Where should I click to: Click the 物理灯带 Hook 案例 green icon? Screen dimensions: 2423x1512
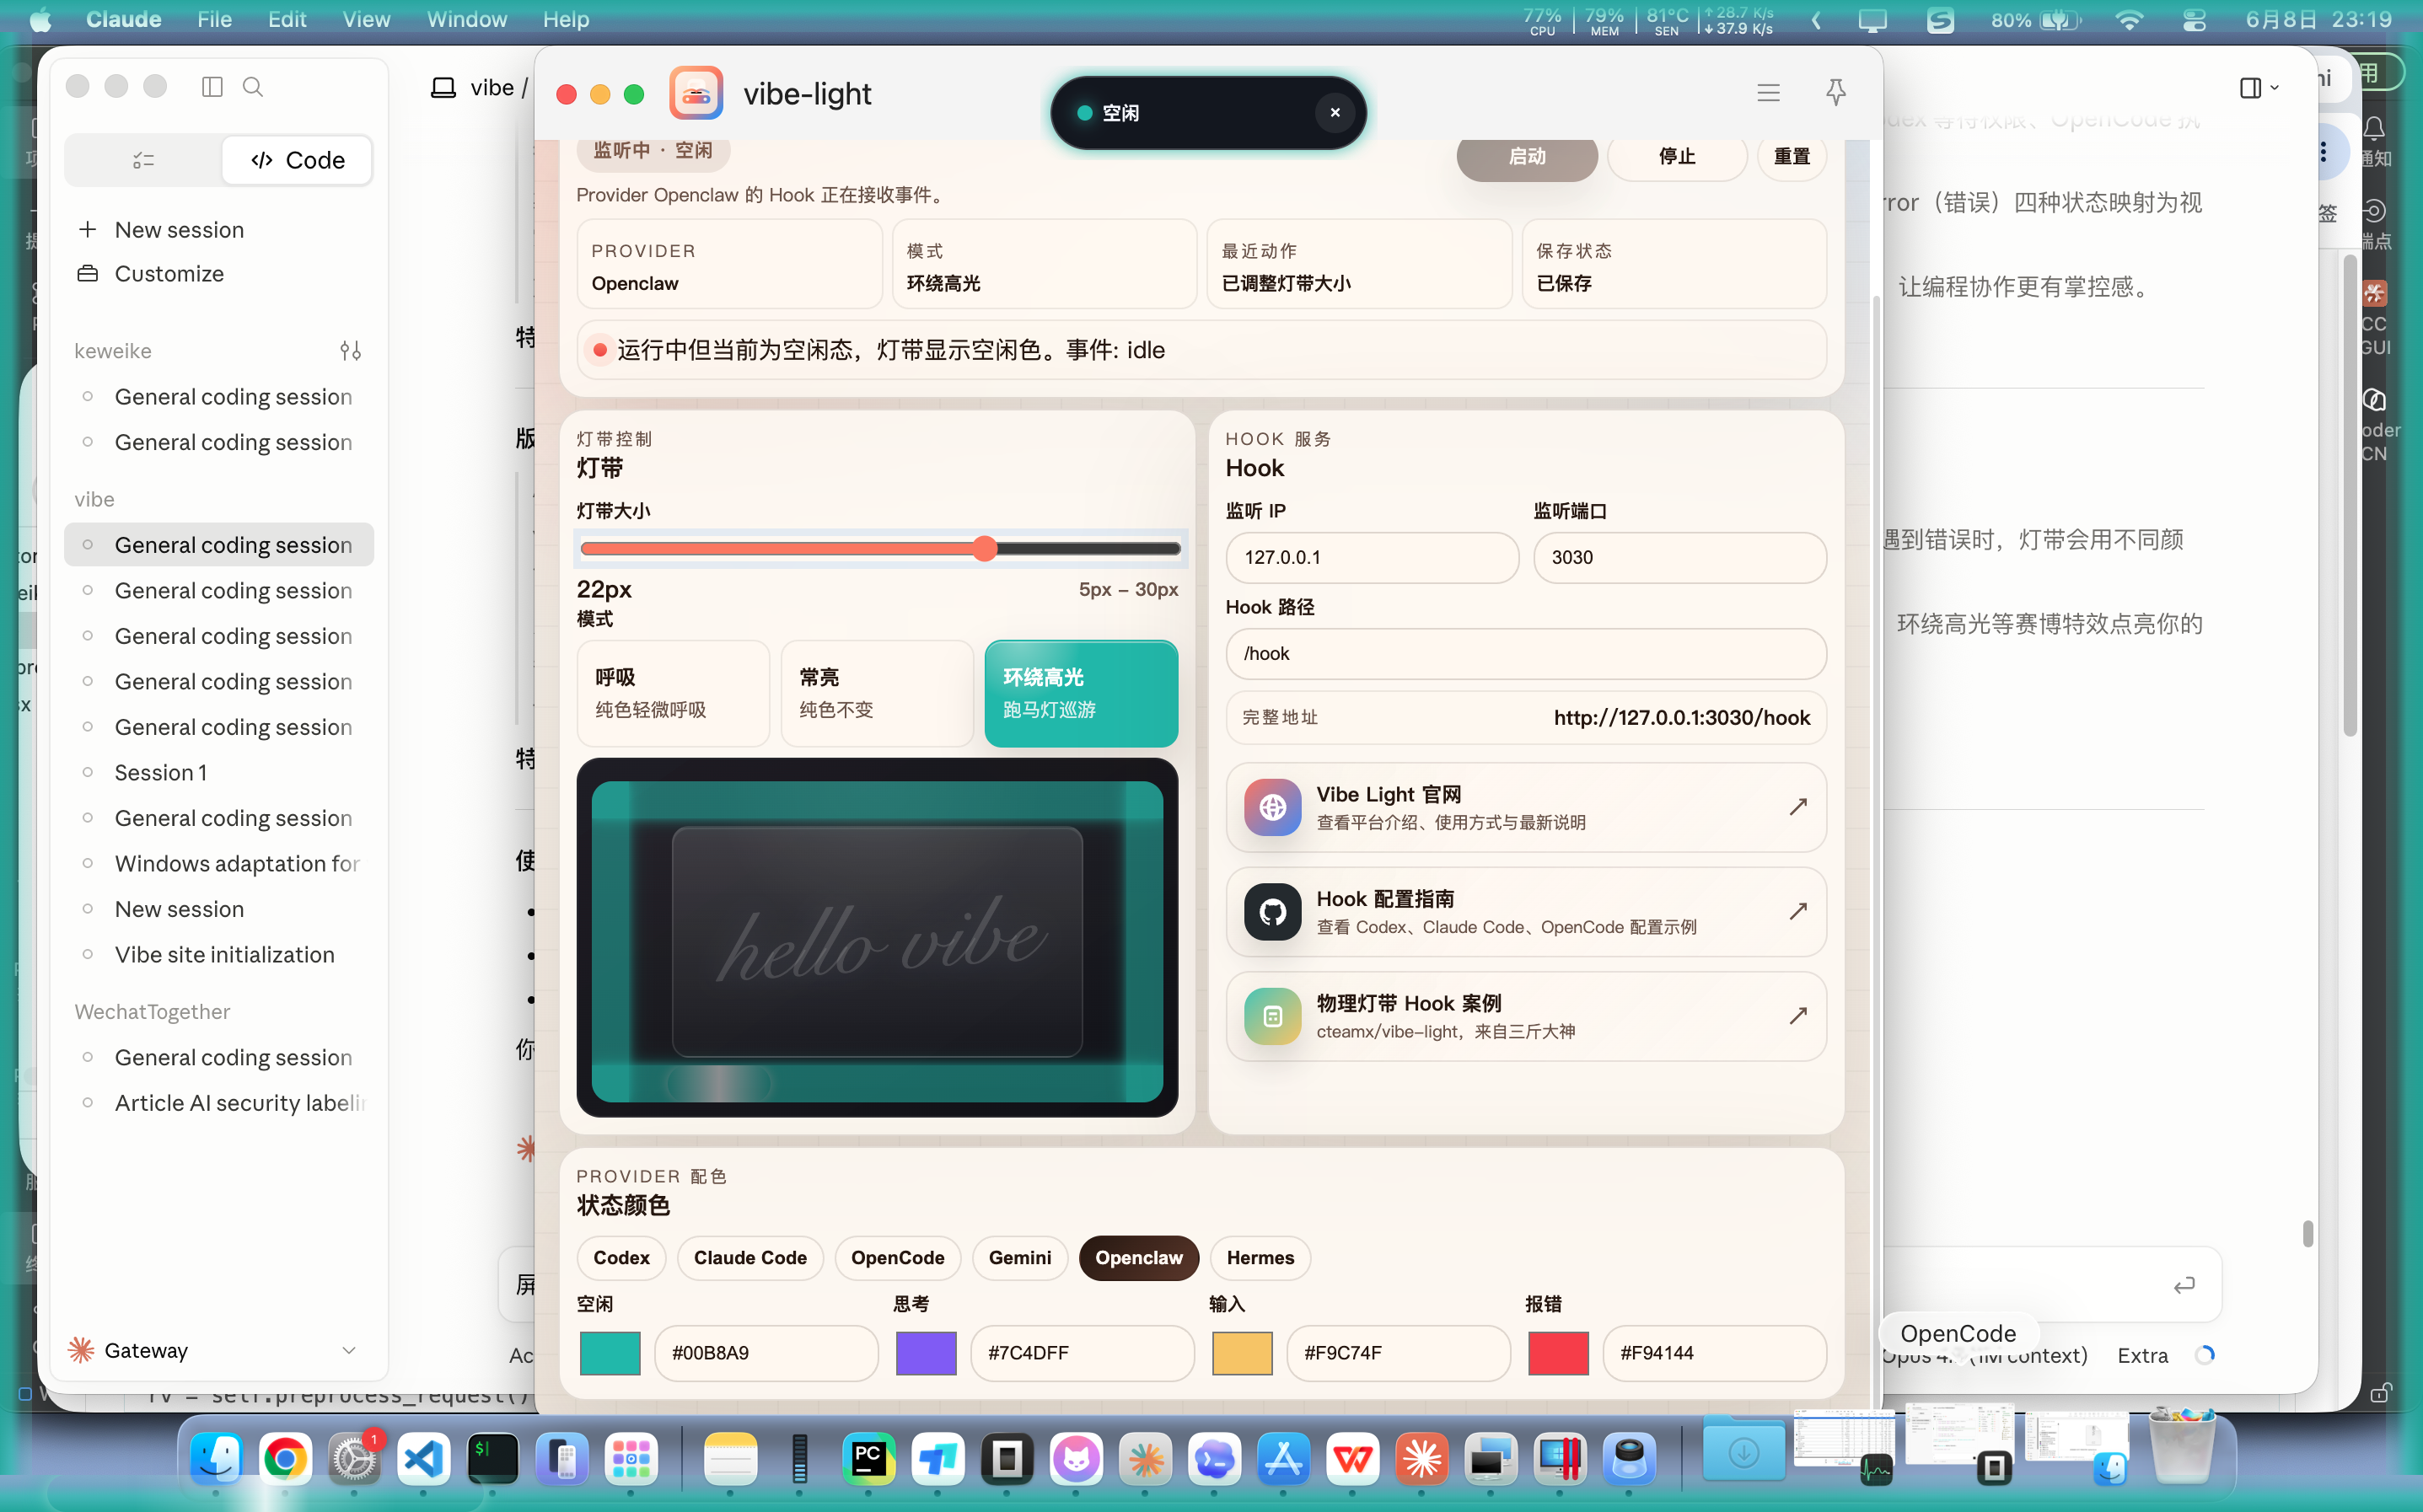pyautogui.click(x=1272, y=1016)
